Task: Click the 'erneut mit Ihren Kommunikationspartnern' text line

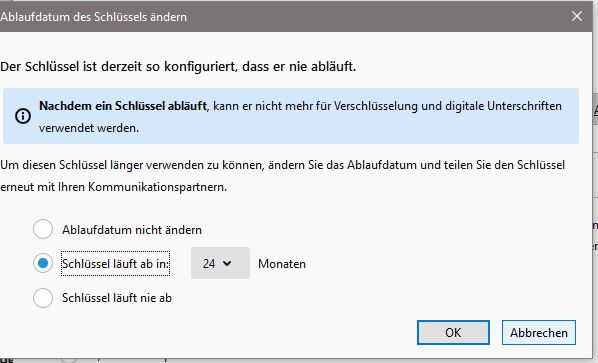Action: click(113, 187)
